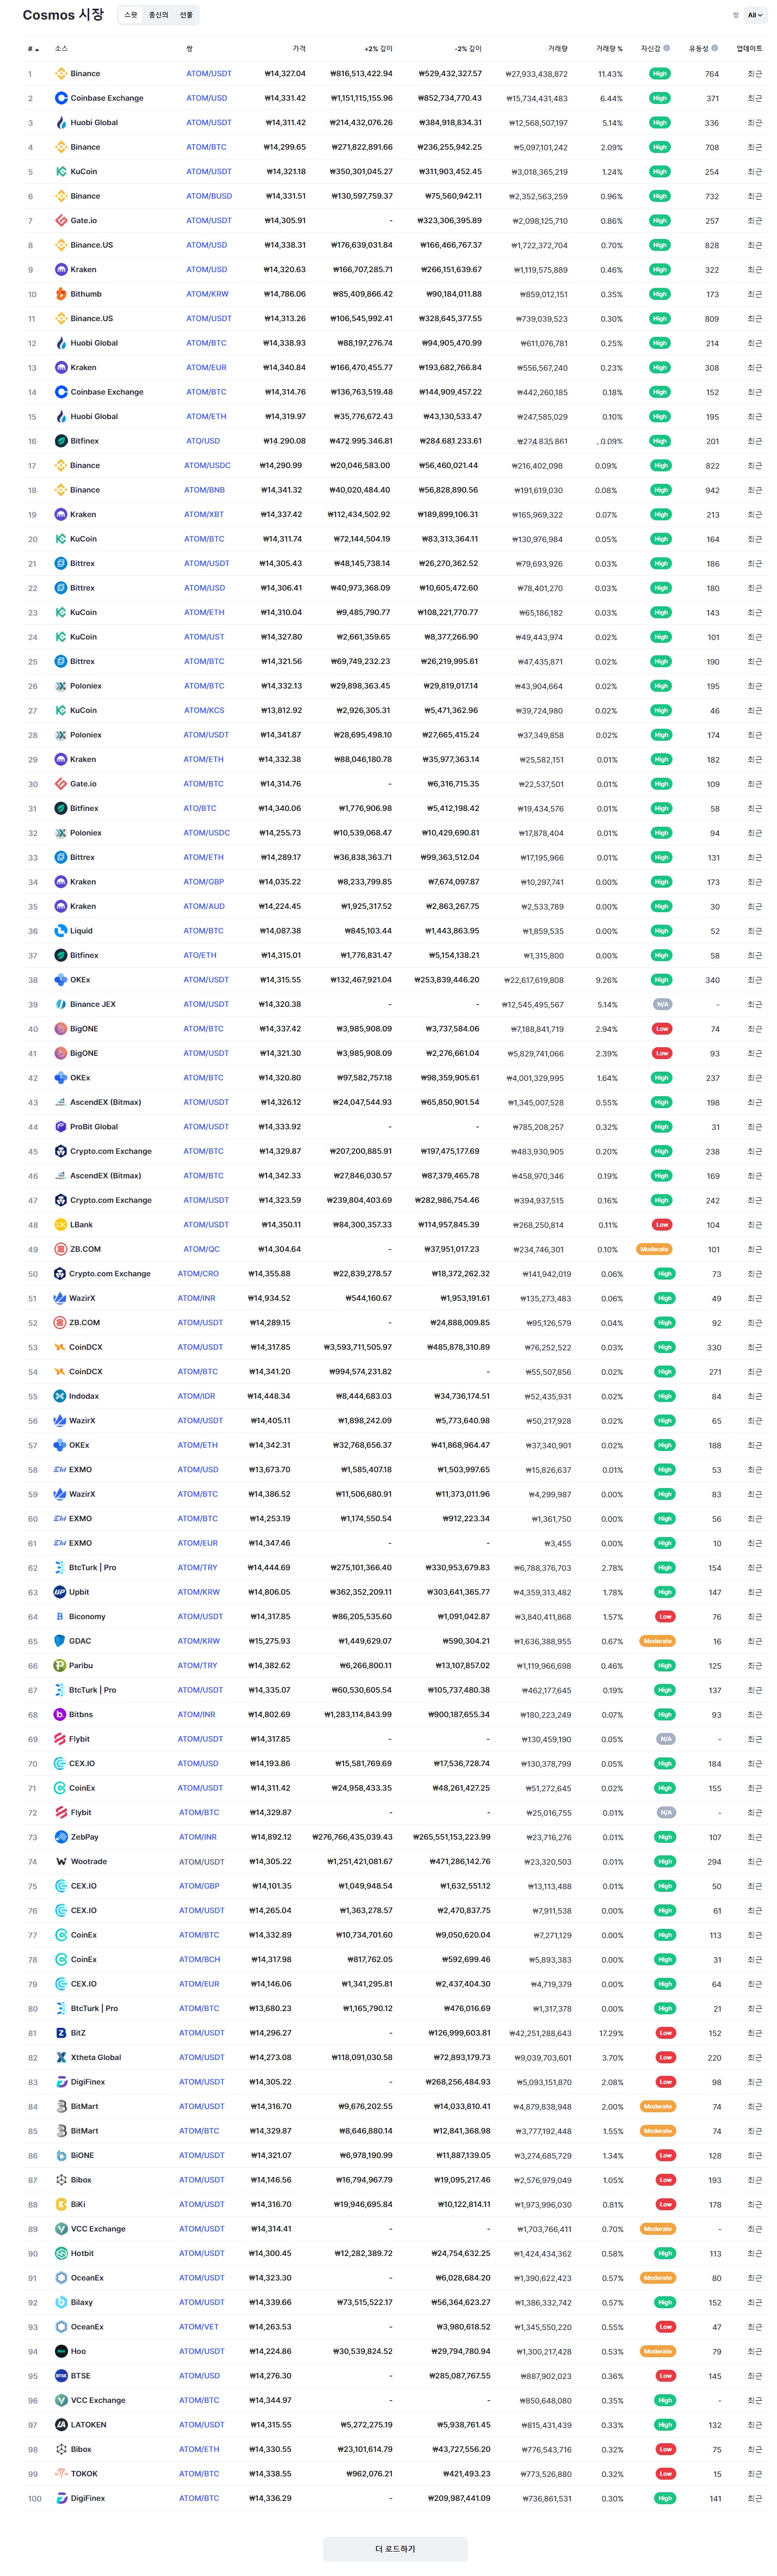Click the Paribu exchange logo
This screenshot has width=777, height=2576.
pos(60,1666)
